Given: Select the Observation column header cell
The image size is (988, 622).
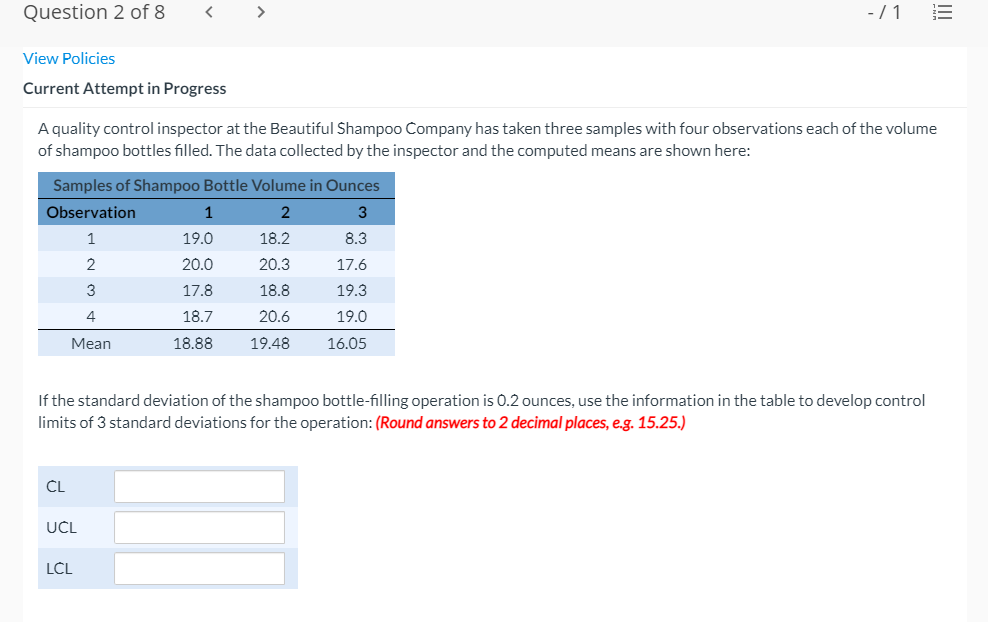Looking at the screenshot, I should click(x=90, y=212).
